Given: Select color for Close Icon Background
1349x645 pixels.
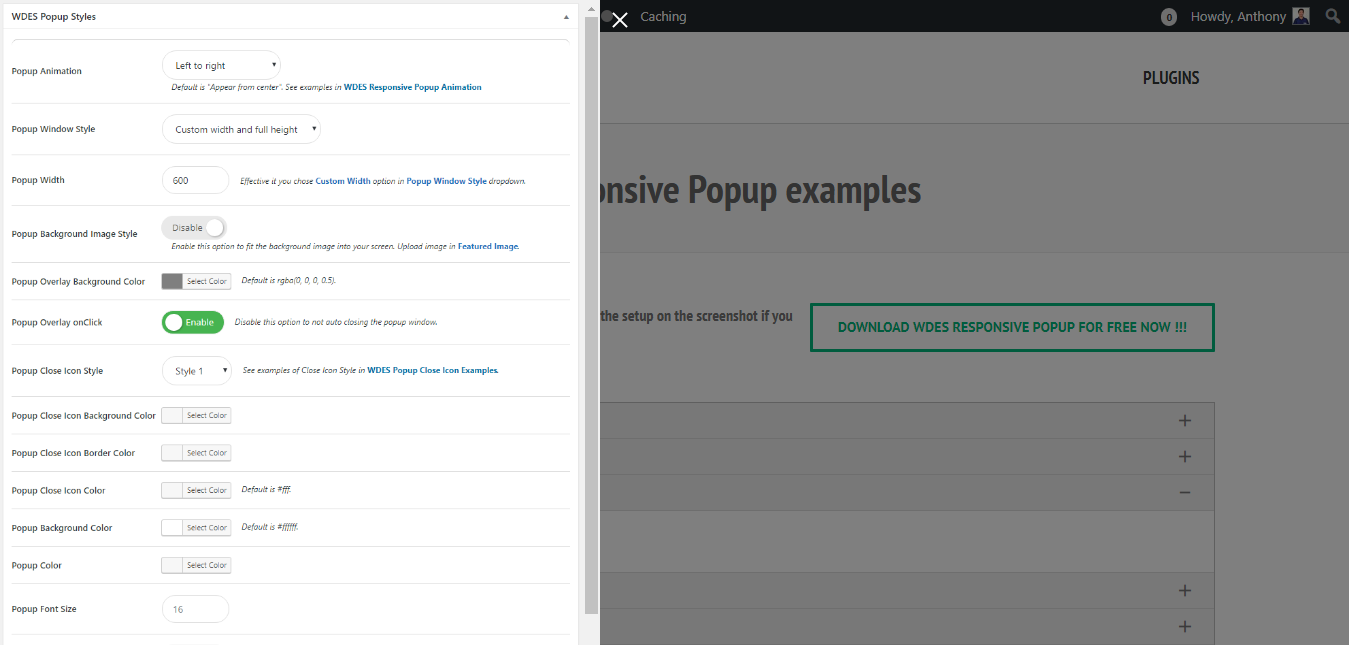Looking at the screenshot, I should [x=196, y=415].
